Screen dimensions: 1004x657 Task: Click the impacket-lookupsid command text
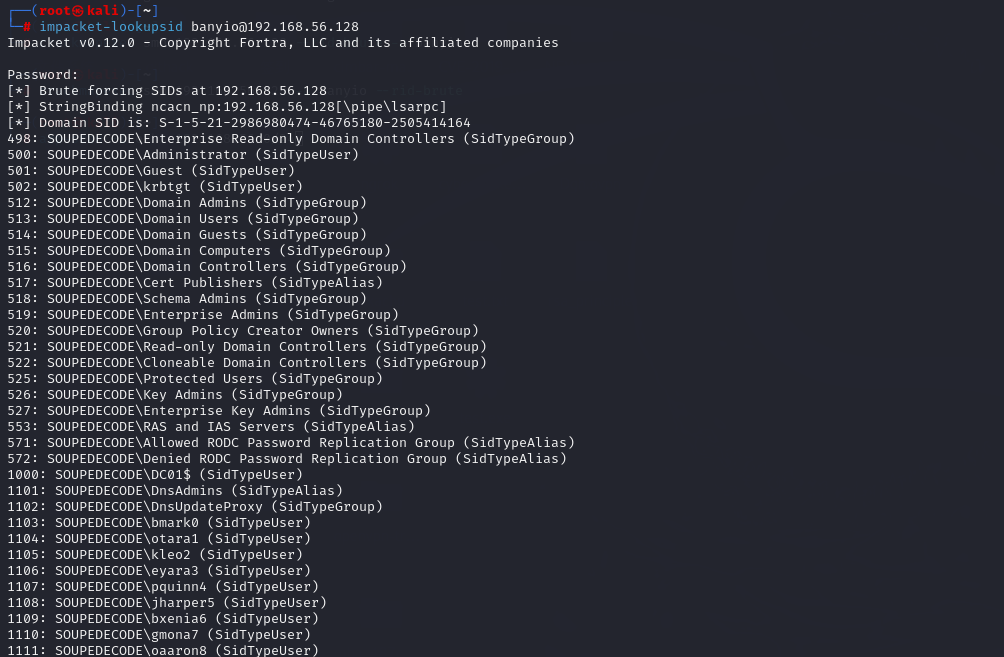(111, 27)
